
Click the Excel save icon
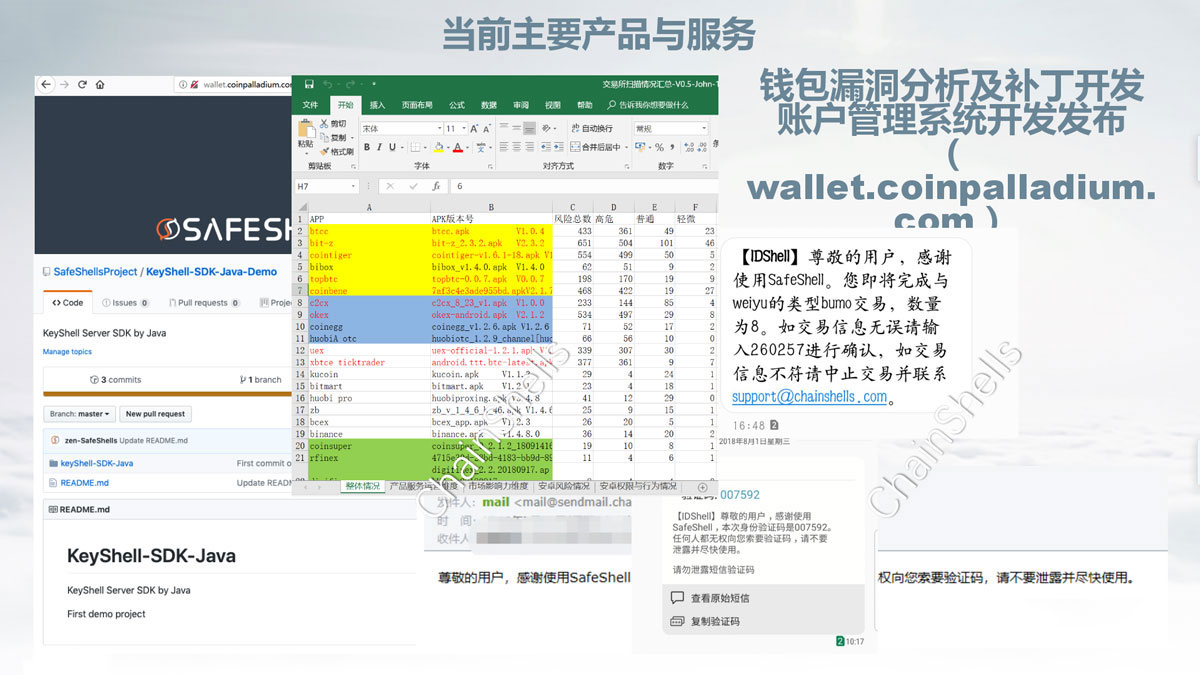coord(309,84)
